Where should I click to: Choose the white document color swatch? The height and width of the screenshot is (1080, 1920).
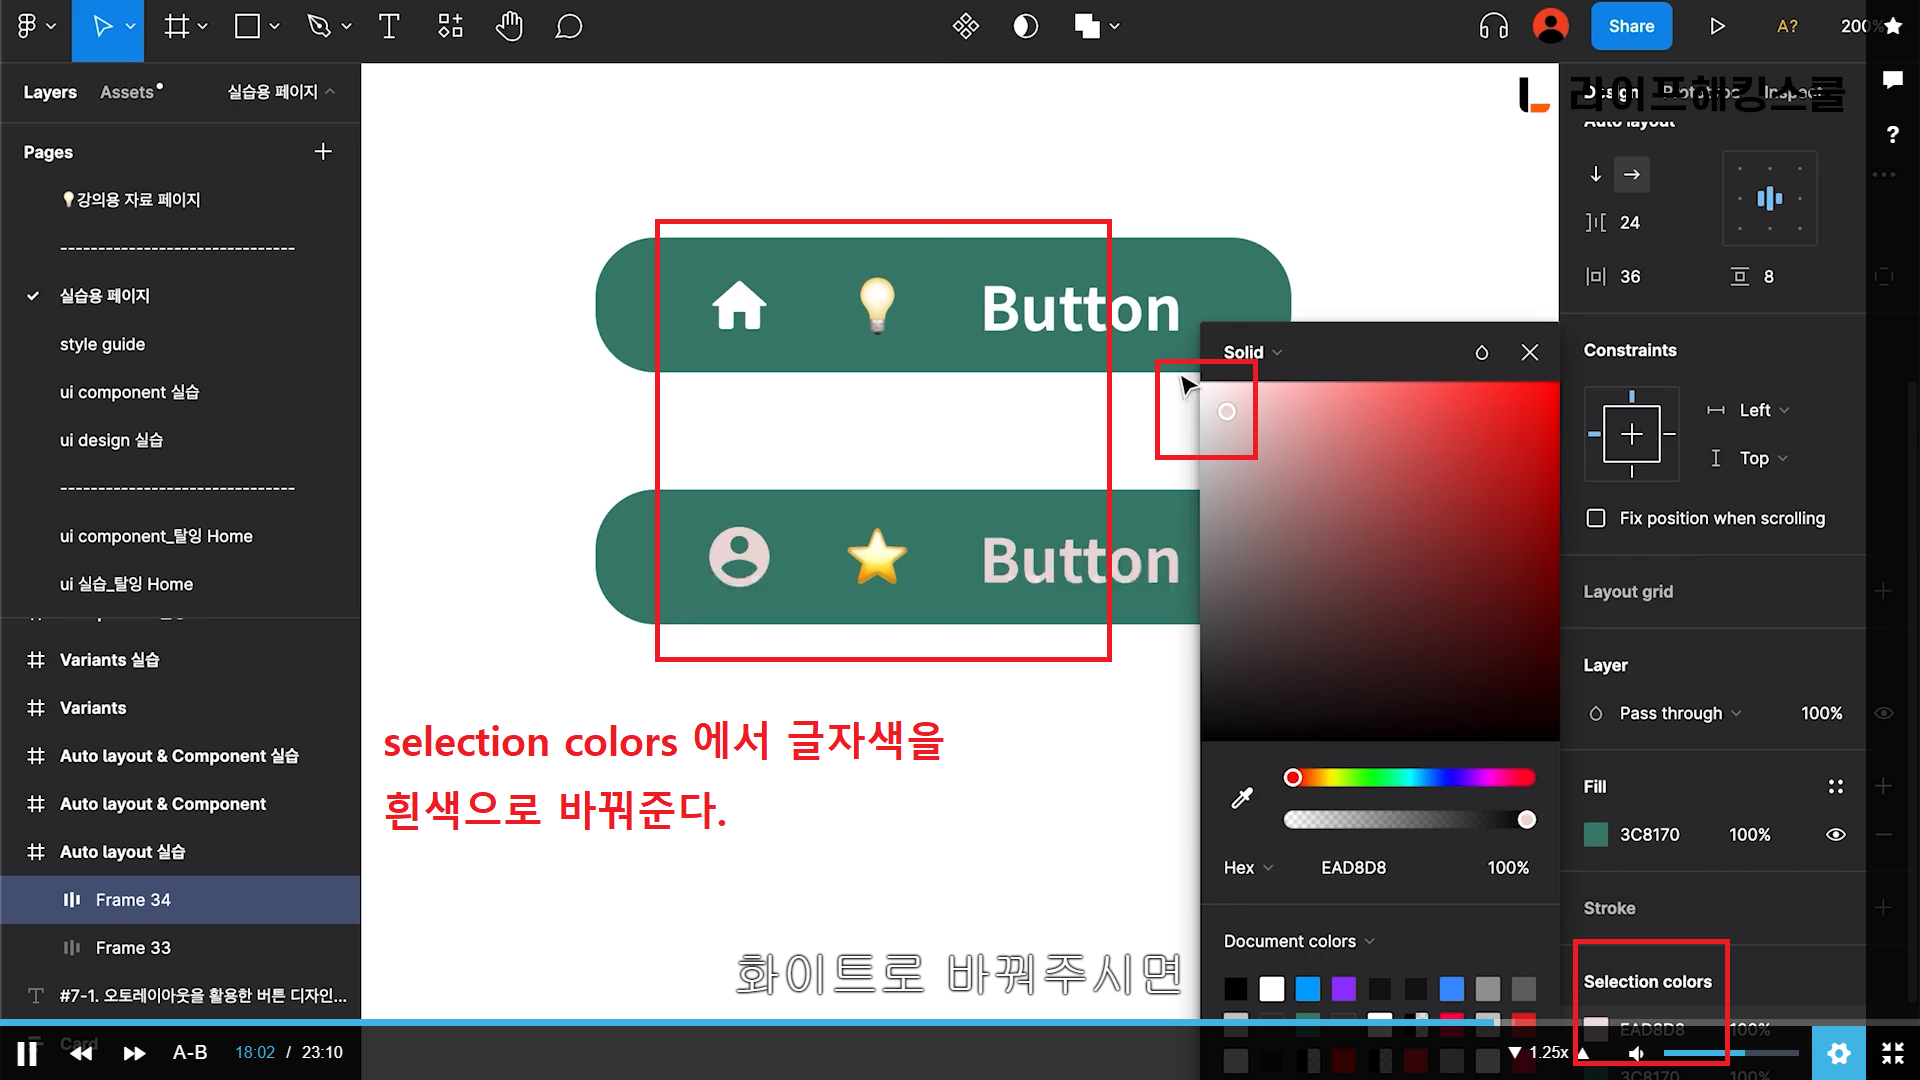click(1271, 989)
